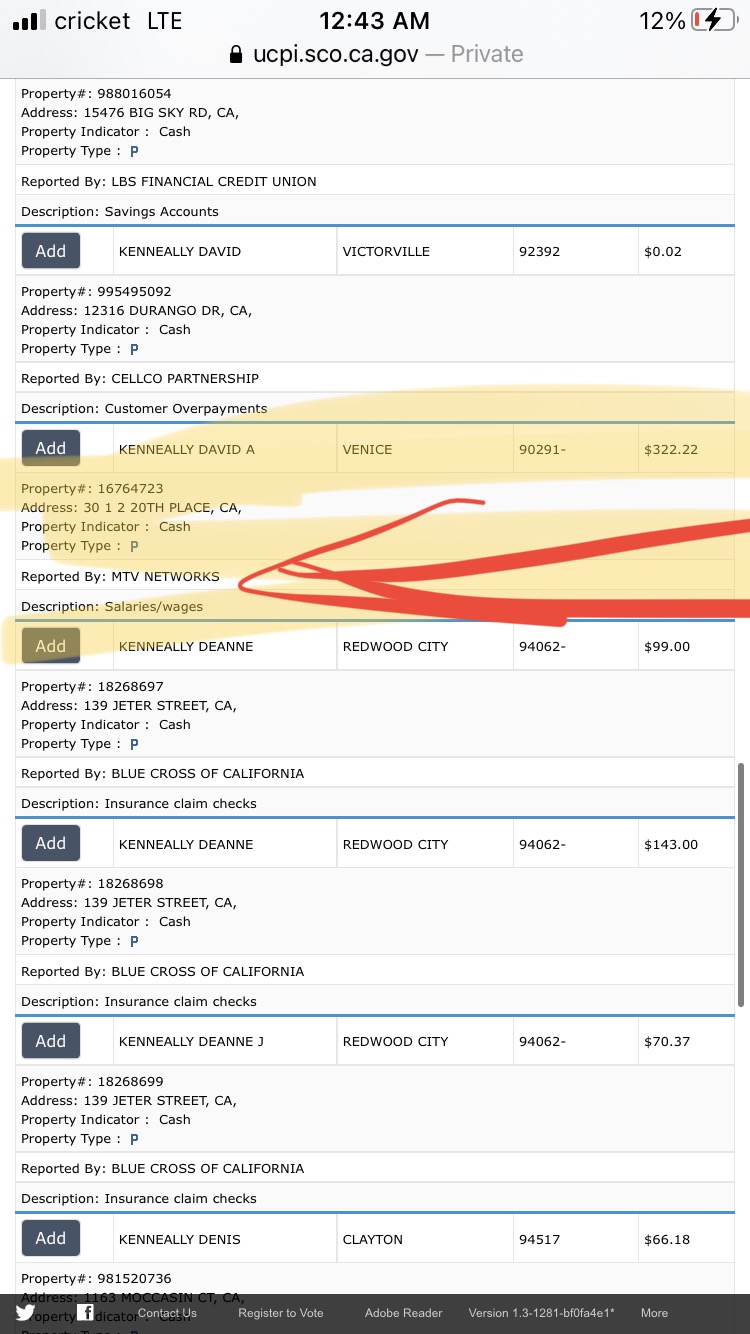Select Property# 988016054

point(96,94)
